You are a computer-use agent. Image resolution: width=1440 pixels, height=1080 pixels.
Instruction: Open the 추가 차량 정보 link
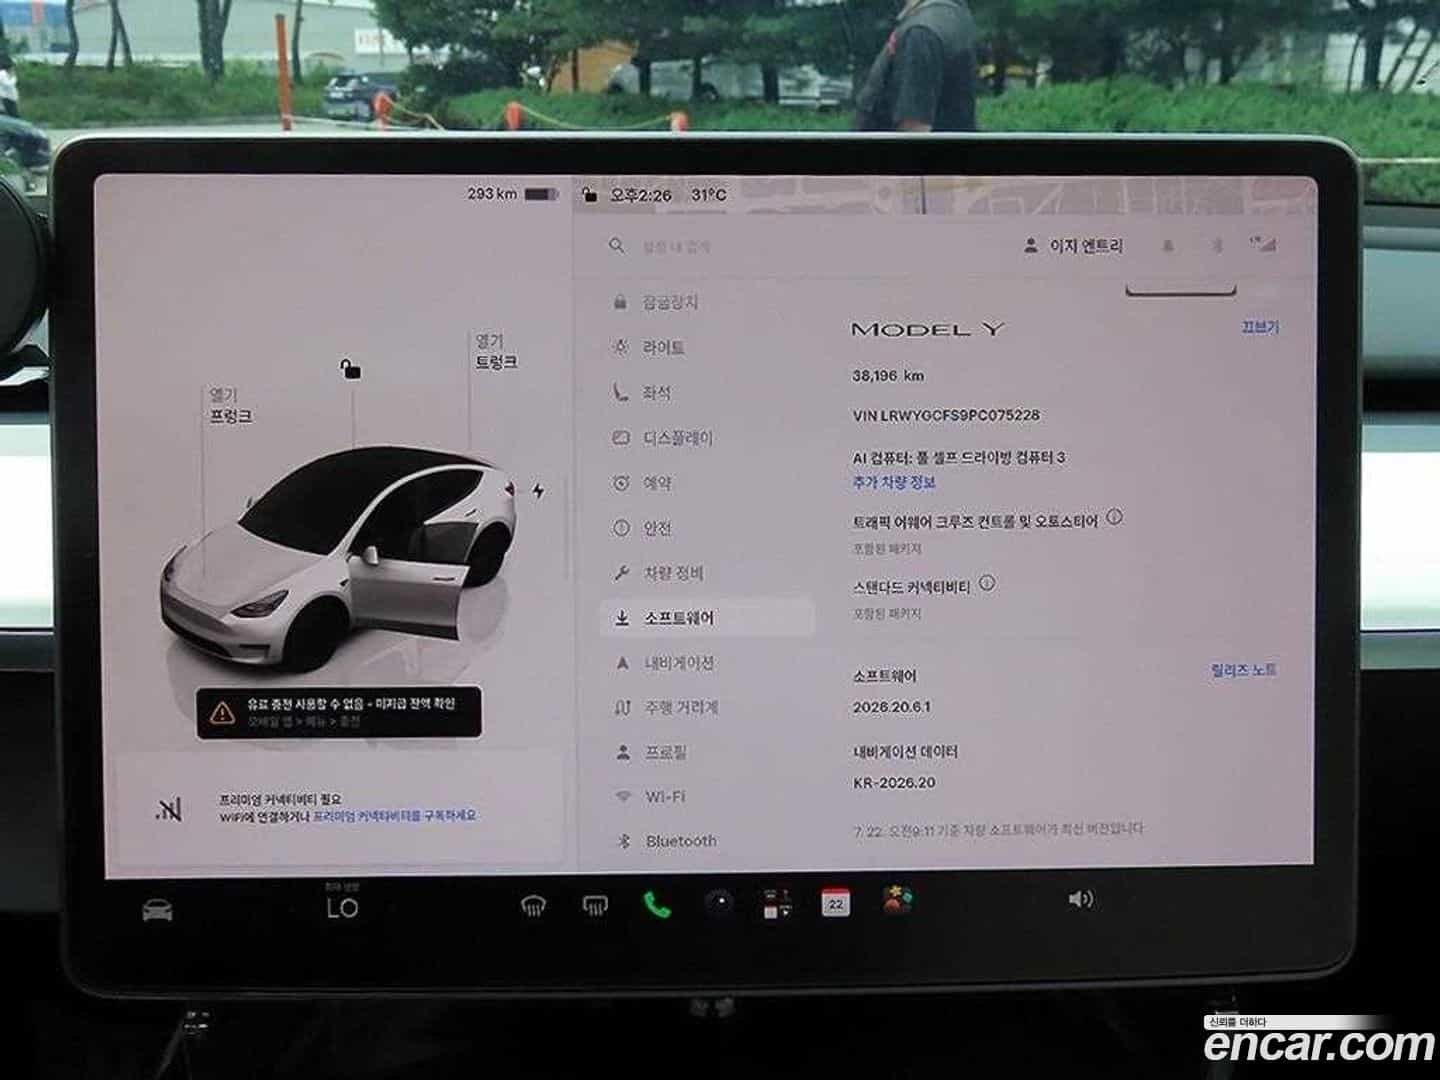pos(894,482)
